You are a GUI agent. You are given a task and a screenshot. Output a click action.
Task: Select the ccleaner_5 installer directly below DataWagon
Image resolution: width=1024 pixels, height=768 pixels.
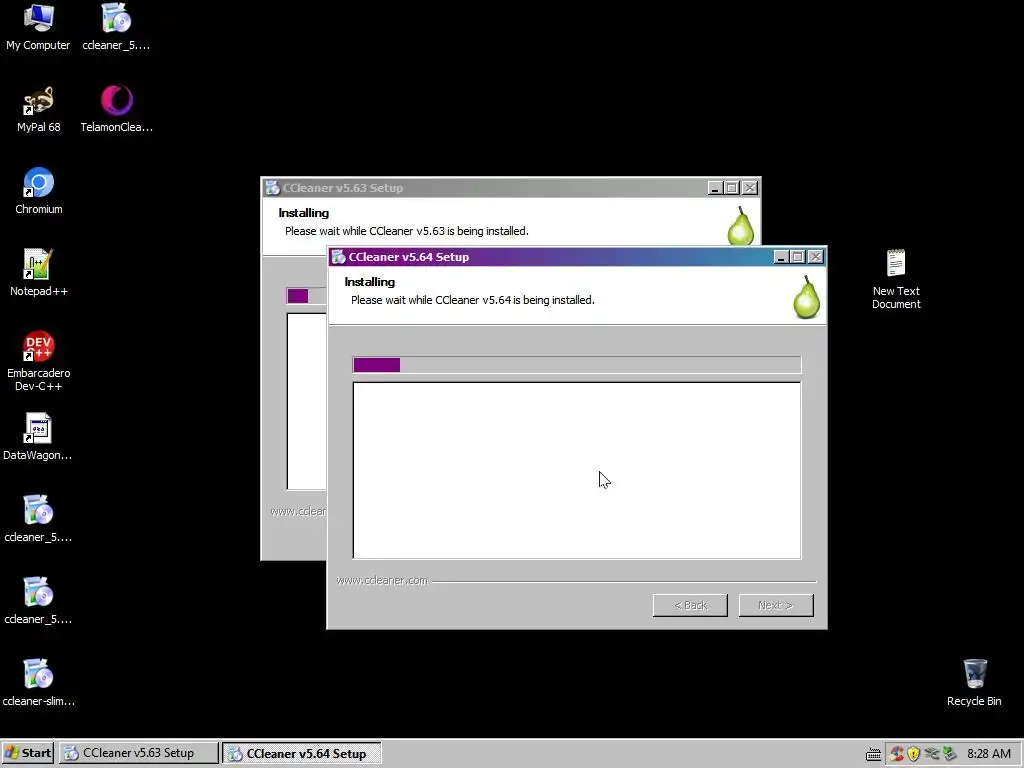point(38,510)
